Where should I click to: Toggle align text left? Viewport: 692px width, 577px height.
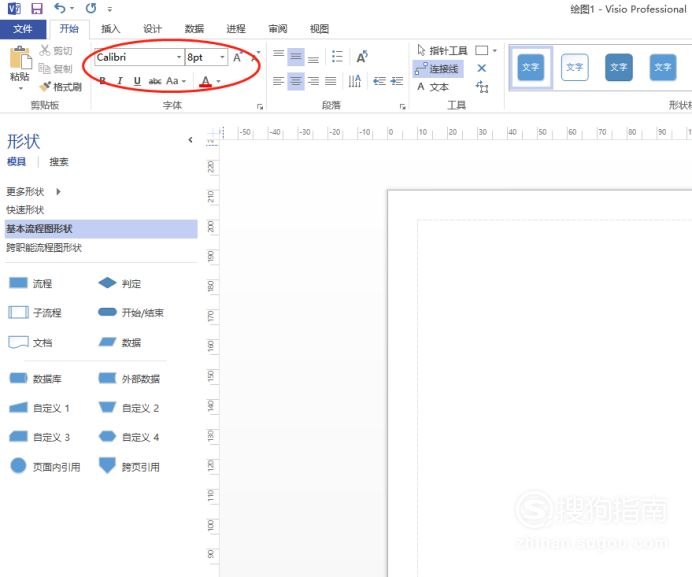point(278,81)
